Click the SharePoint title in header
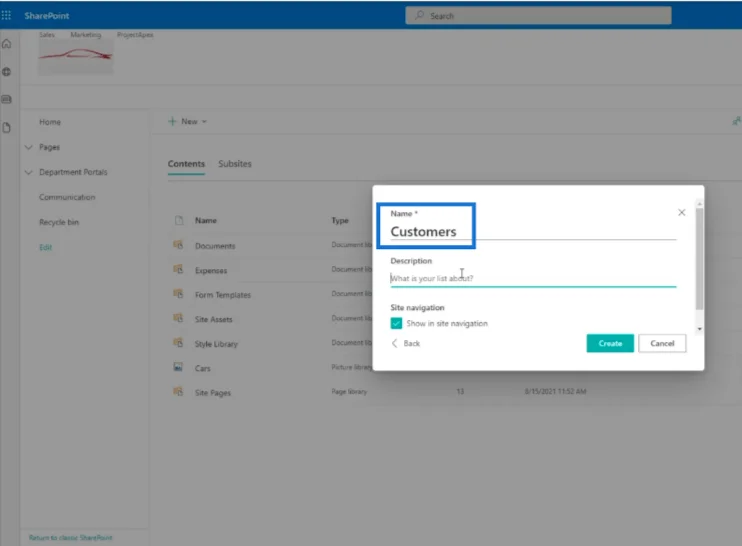742x546 pixels. point(47,16)
